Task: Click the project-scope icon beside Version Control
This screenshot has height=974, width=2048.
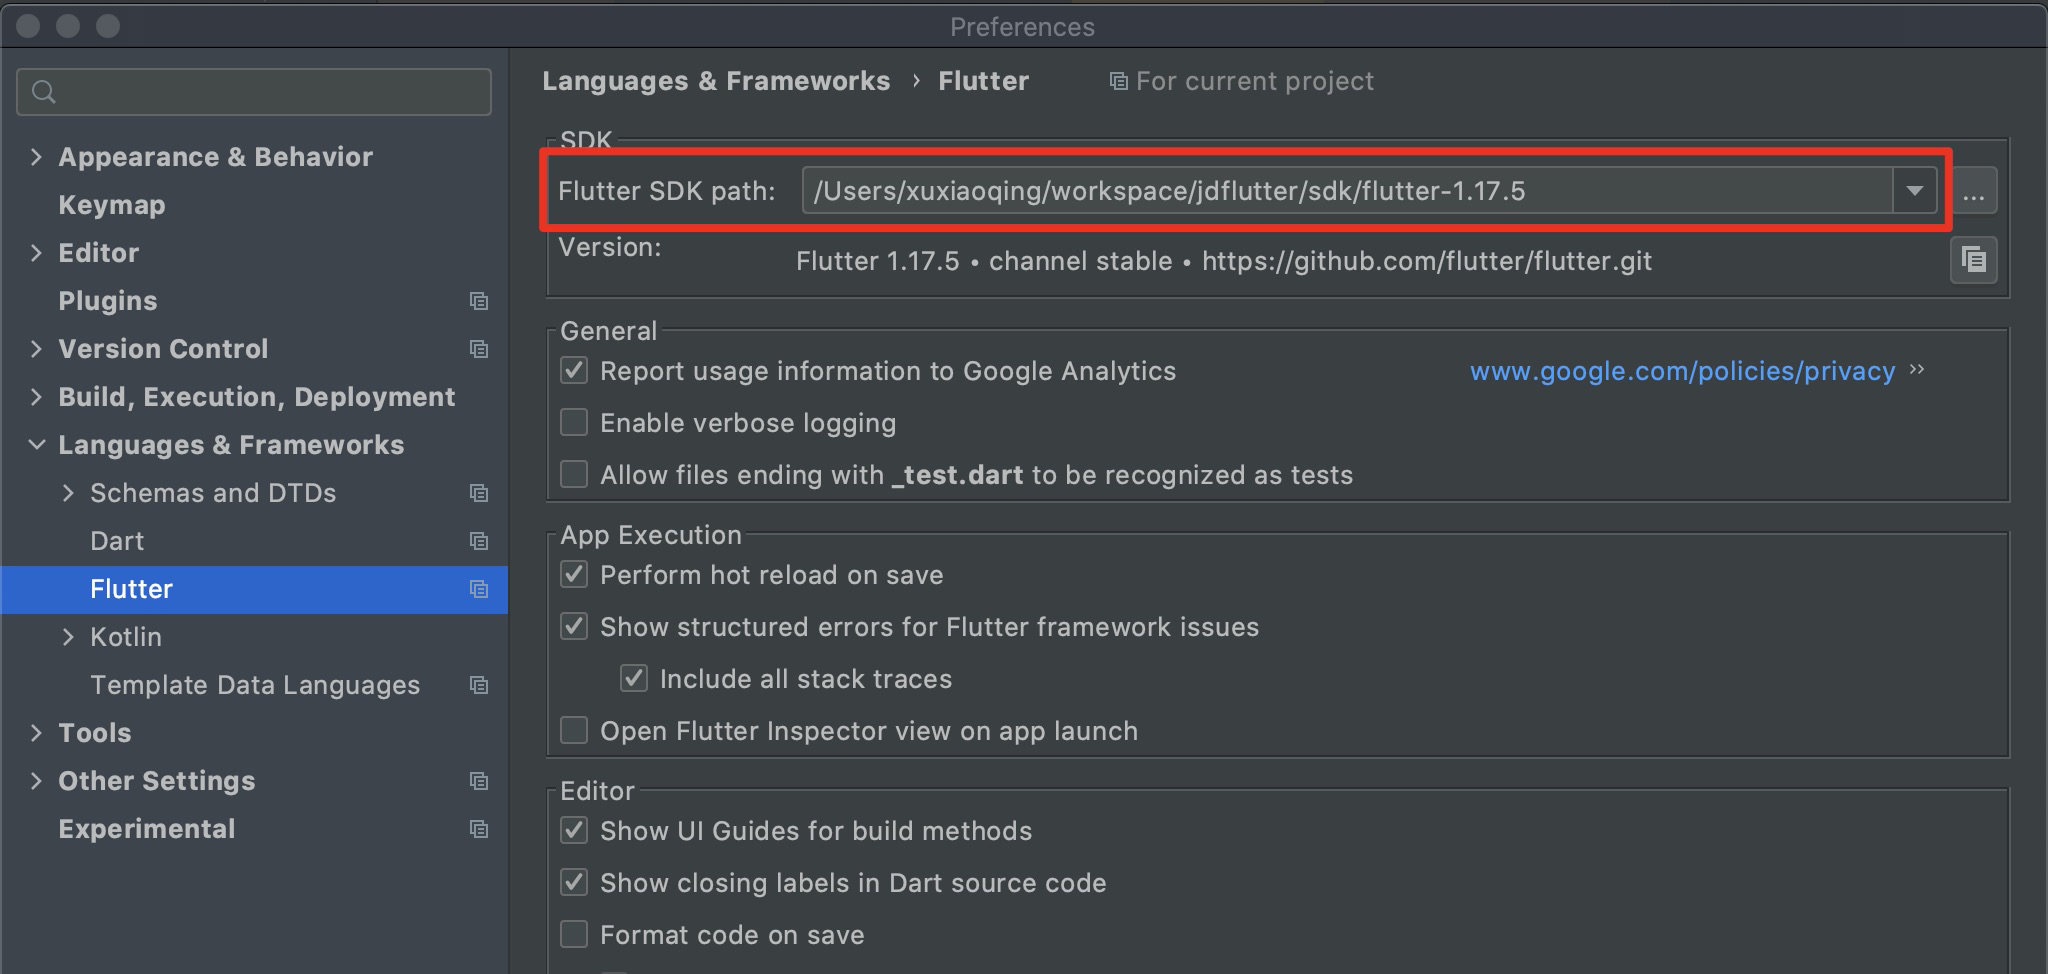Action: [x=479, y=349]
